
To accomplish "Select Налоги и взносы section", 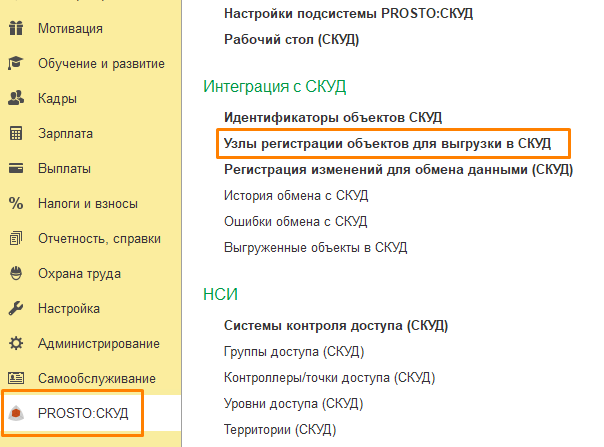I will point(88,203).
